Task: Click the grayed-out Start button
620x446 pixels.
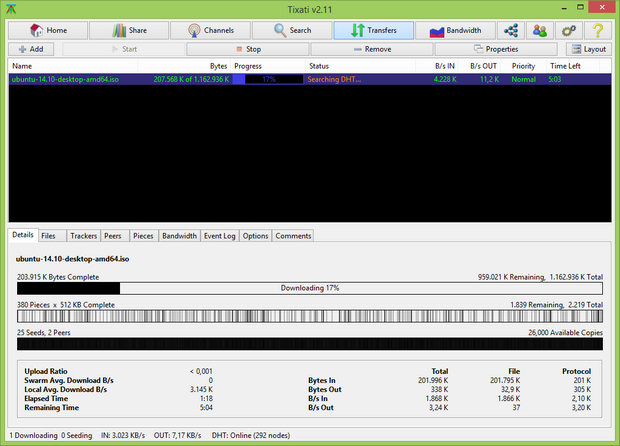Action: [124, 49]
